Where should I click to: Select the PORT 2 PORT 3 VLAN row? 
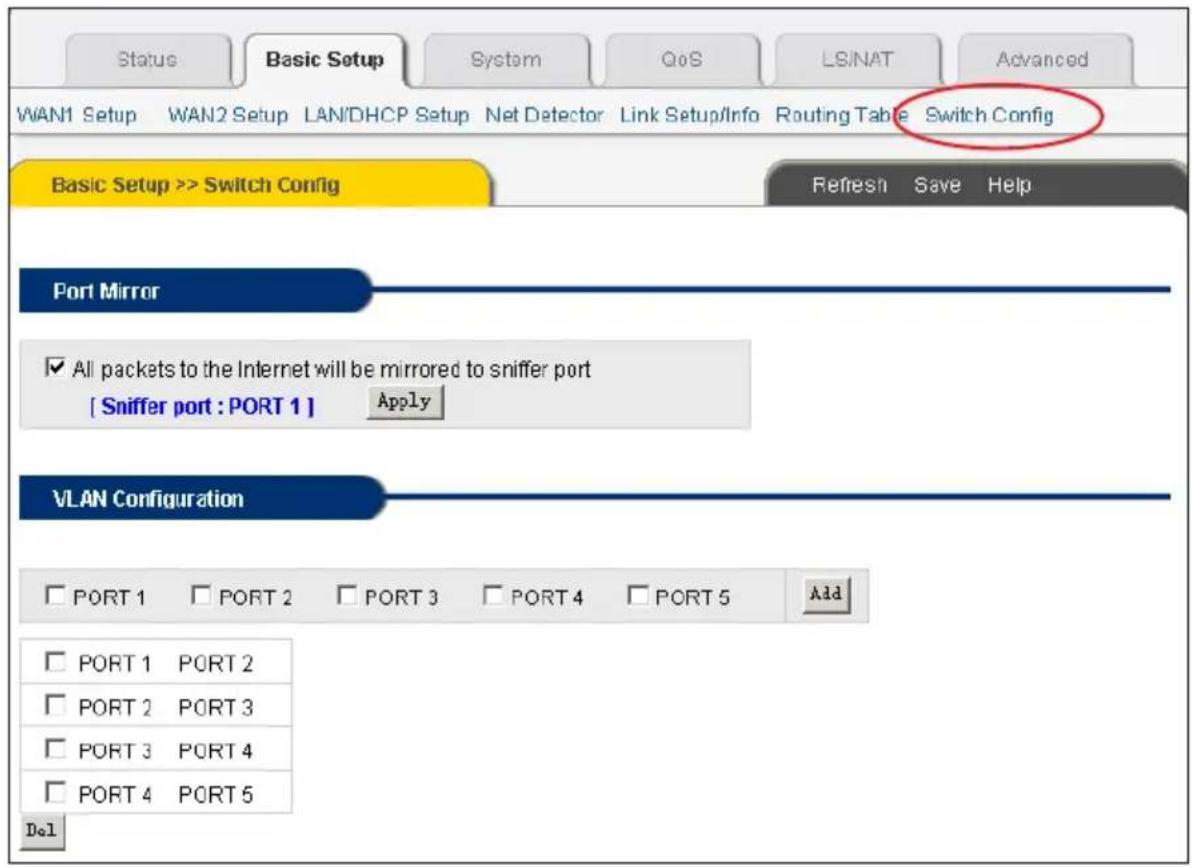pyautogui.click(x=55, y=705)
